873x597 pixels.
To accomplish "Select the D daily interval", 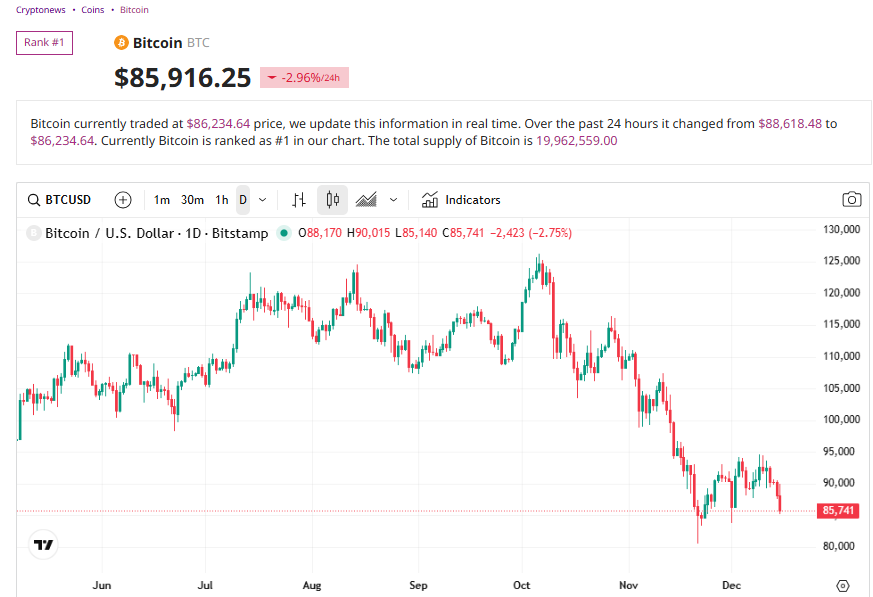I will click(243, 200).
